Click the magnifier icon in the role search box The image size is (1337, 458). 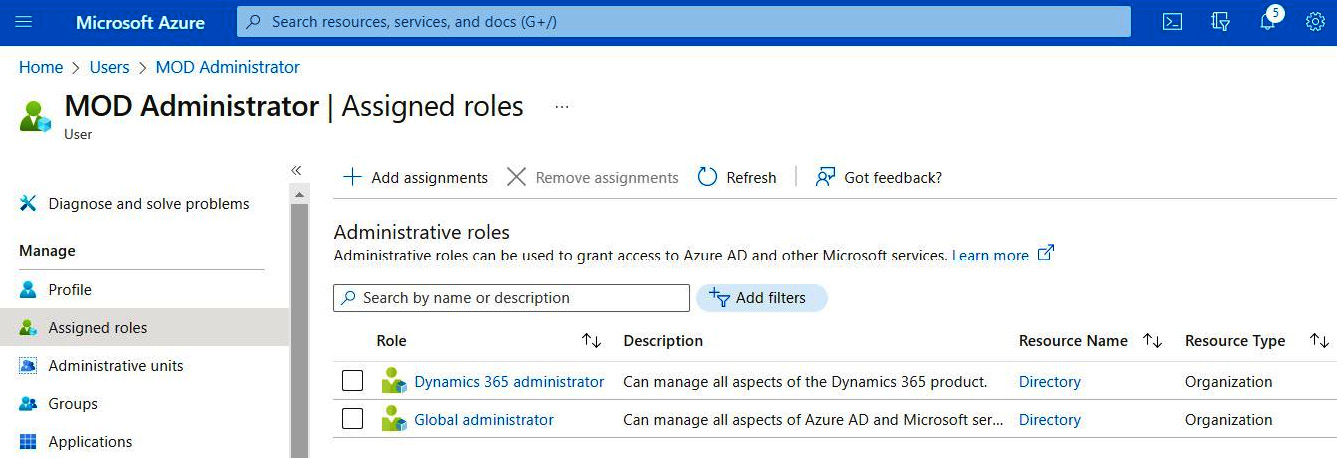click(348, 298)
